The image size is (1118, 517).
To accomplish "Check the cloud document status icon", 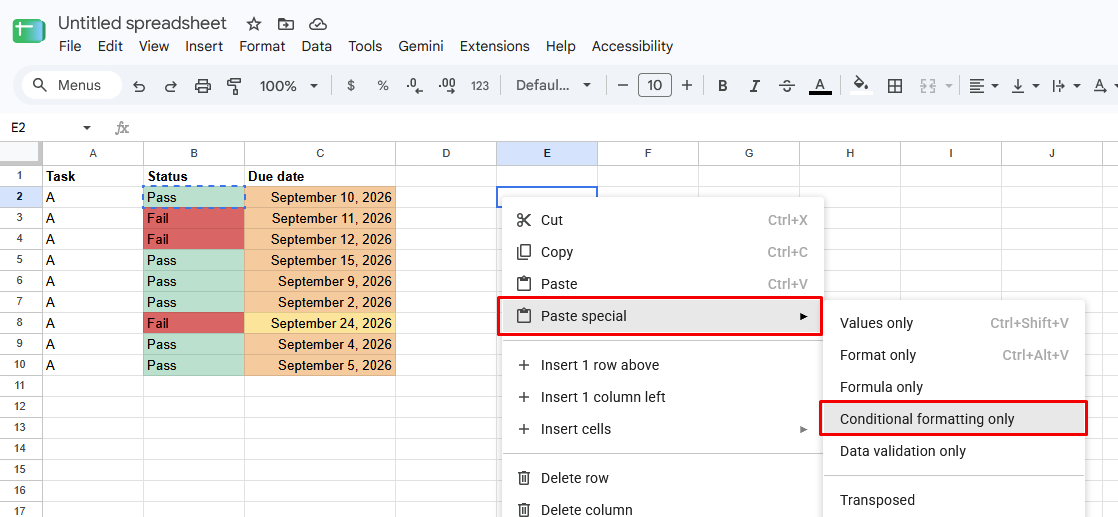I will coord(318,24).
